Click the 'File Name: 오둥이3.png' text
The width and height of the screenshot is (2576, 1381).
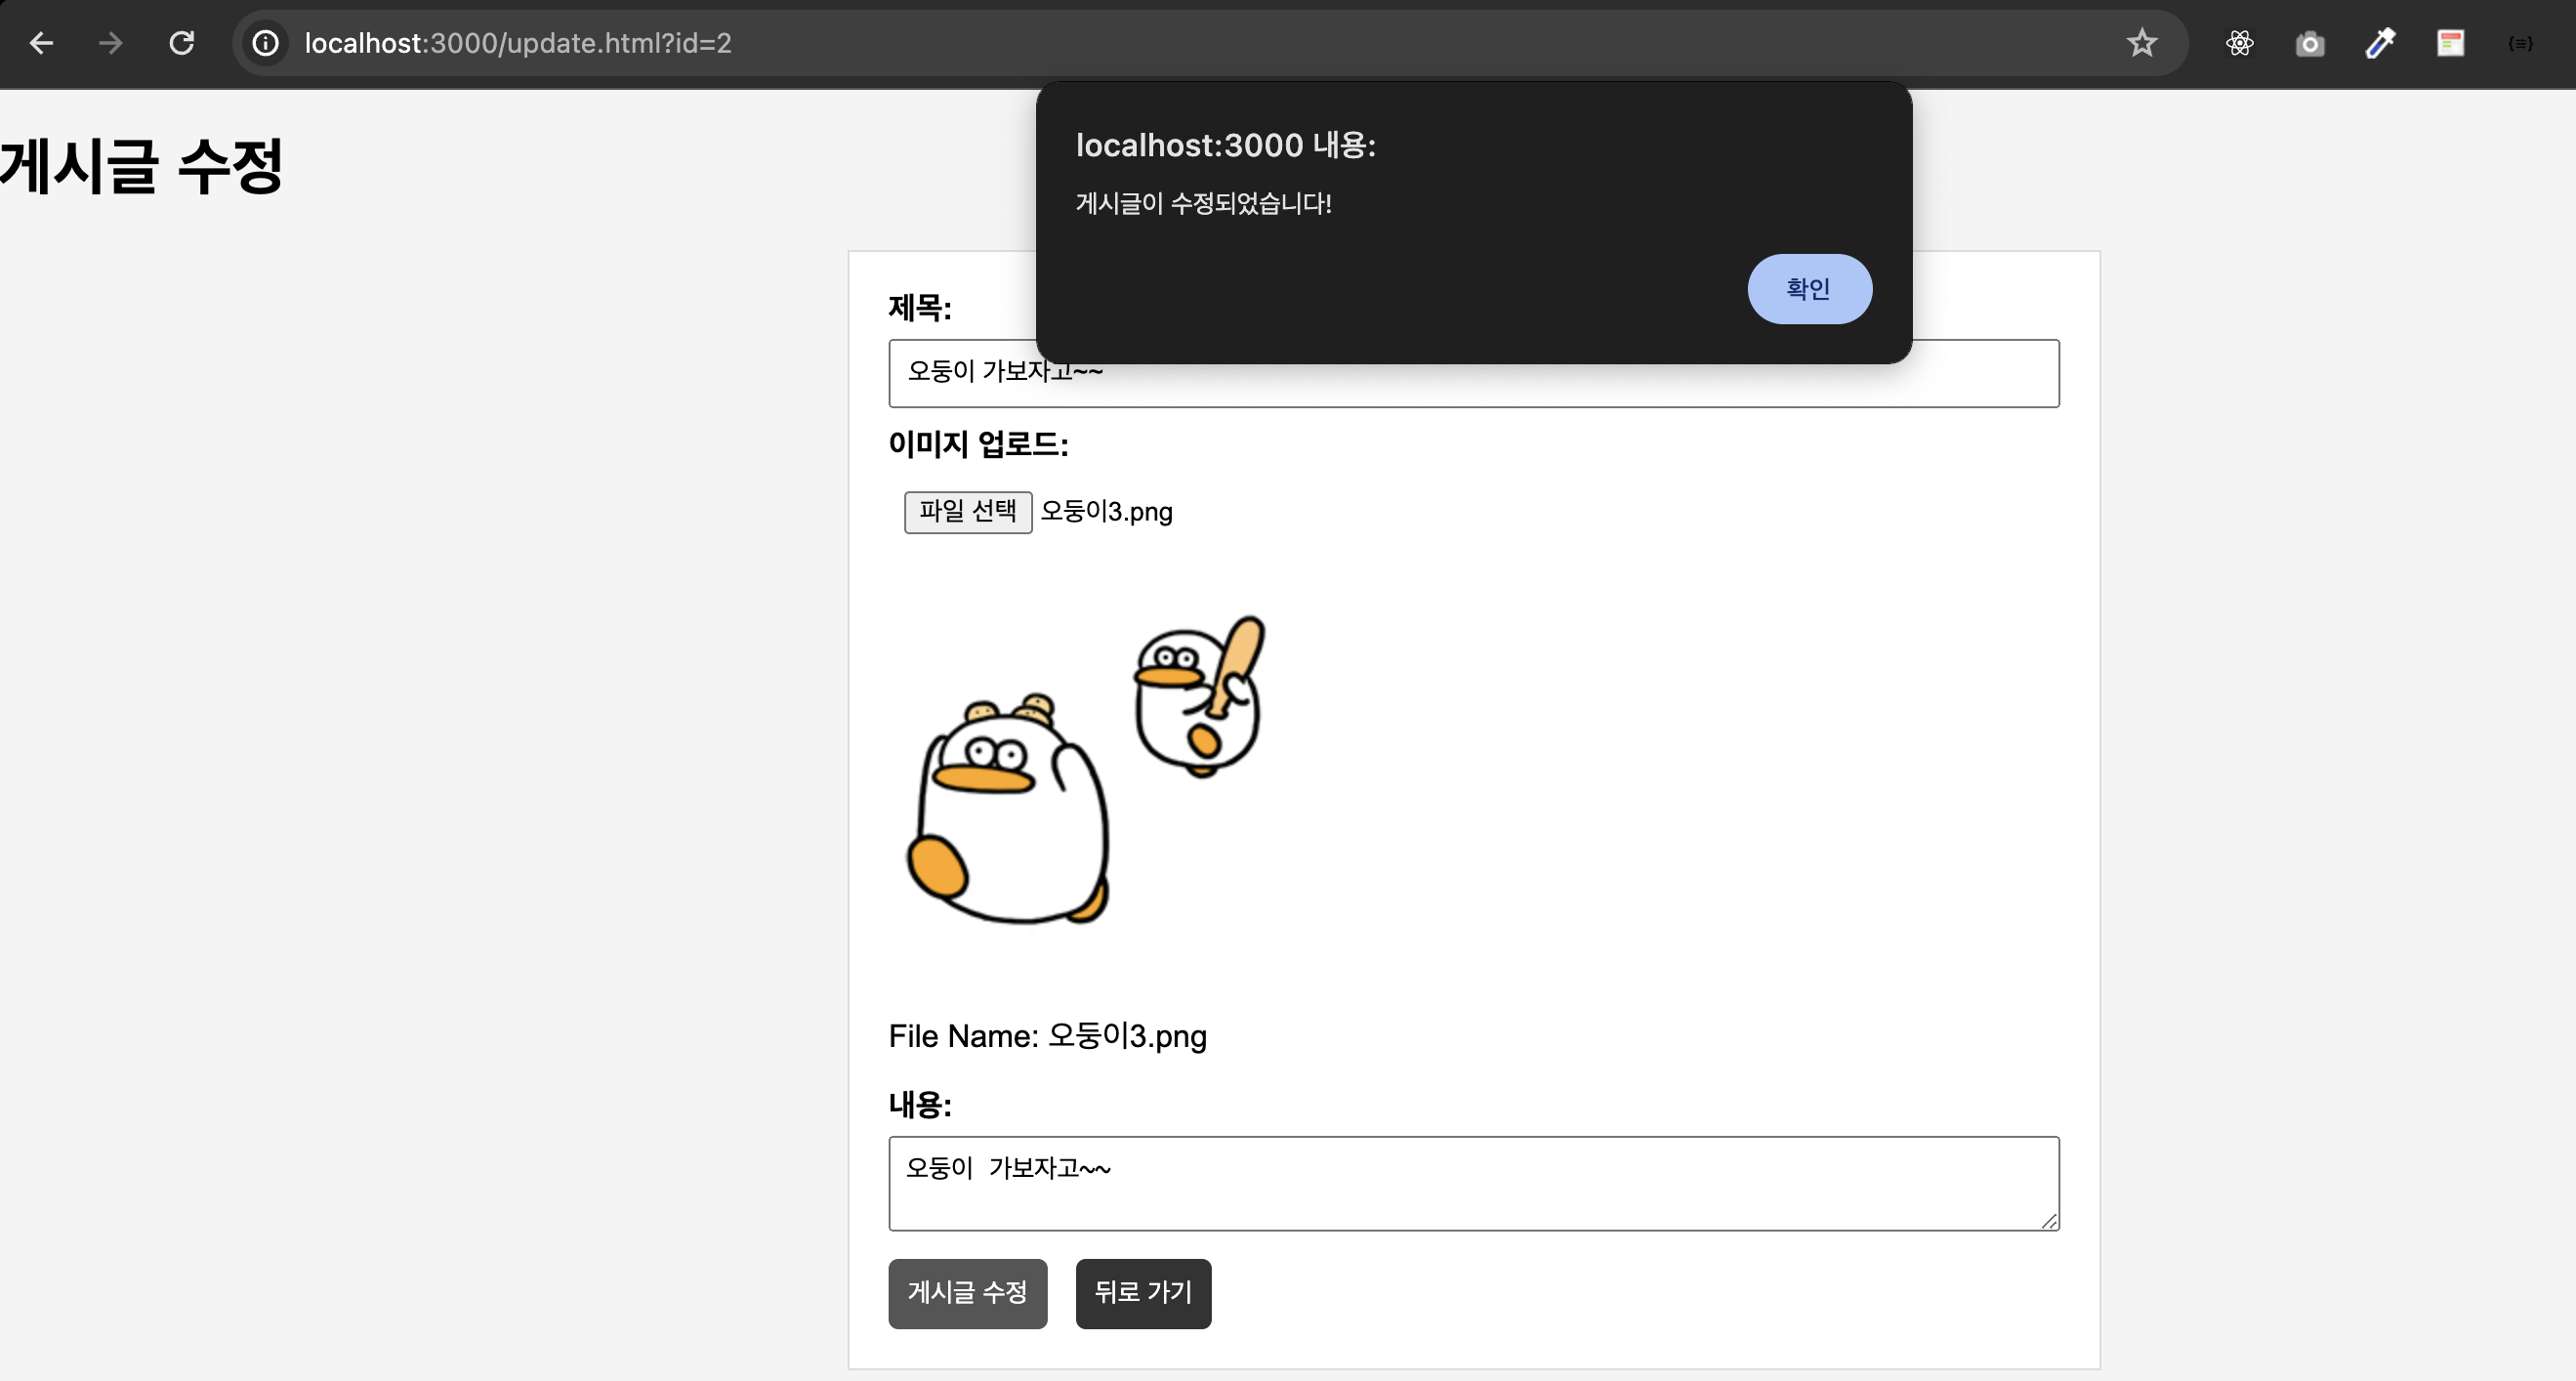1047,1035
